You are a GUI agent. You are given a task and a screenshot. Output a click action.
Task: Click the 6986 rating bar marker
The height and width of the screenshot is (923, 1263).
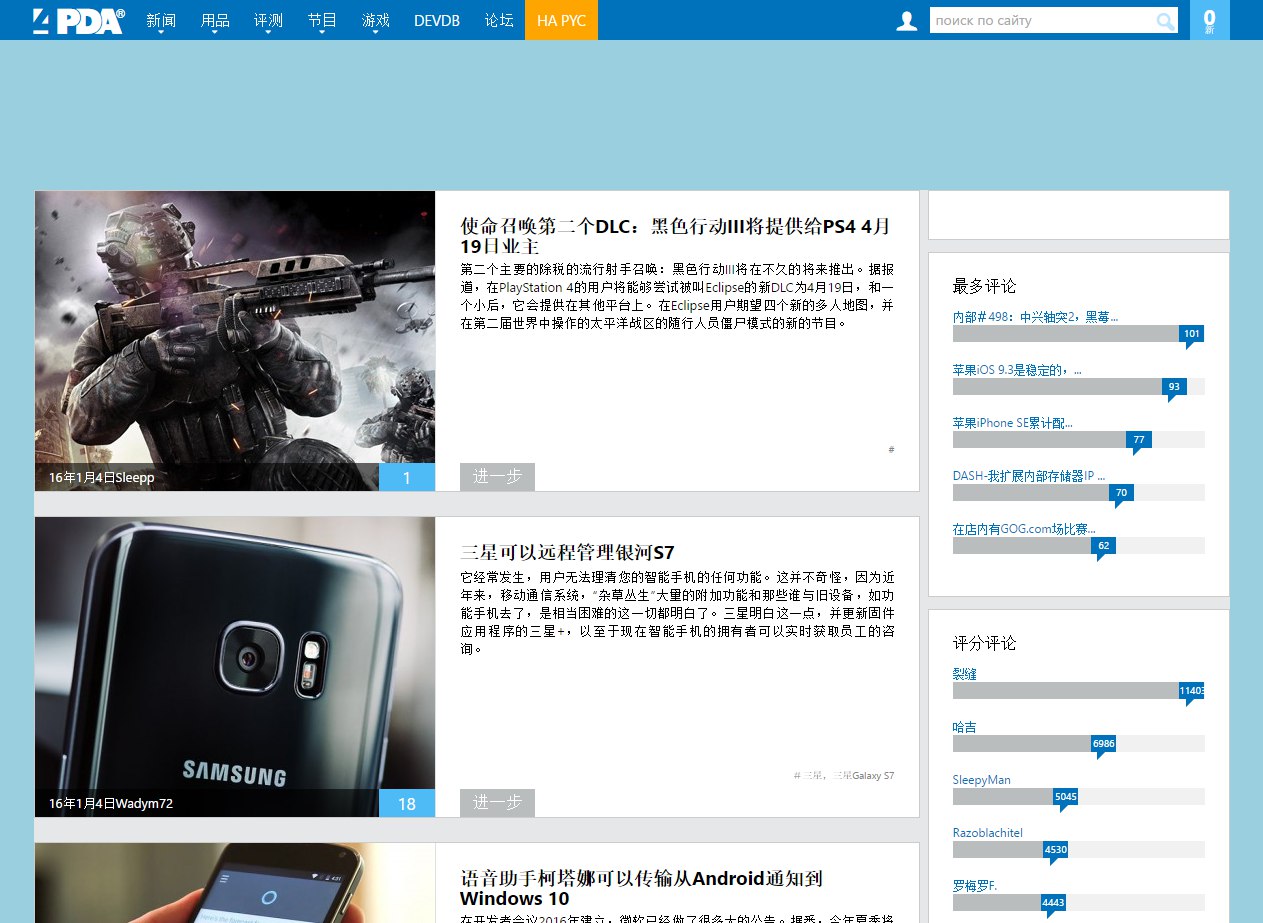click(1103, 745)
